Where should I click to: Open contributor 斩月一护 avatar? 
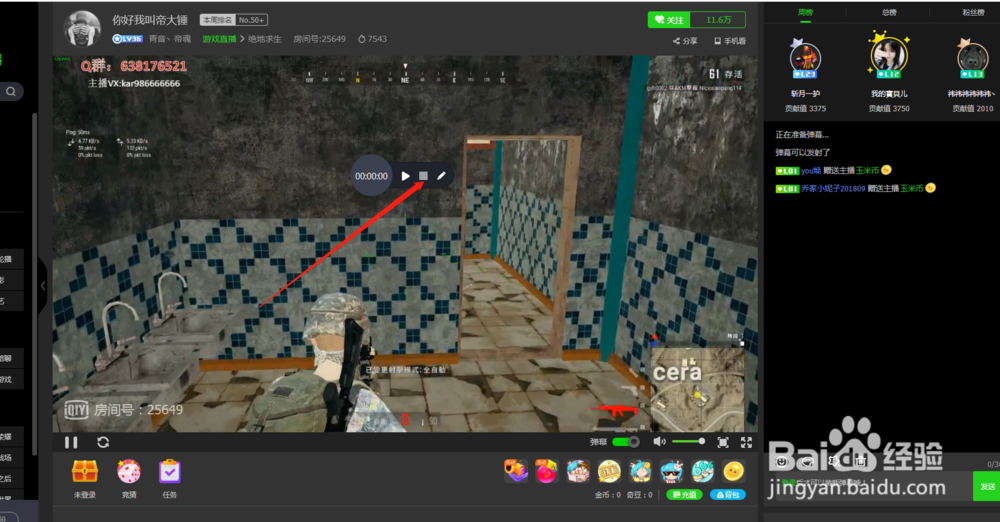(805, 59)
